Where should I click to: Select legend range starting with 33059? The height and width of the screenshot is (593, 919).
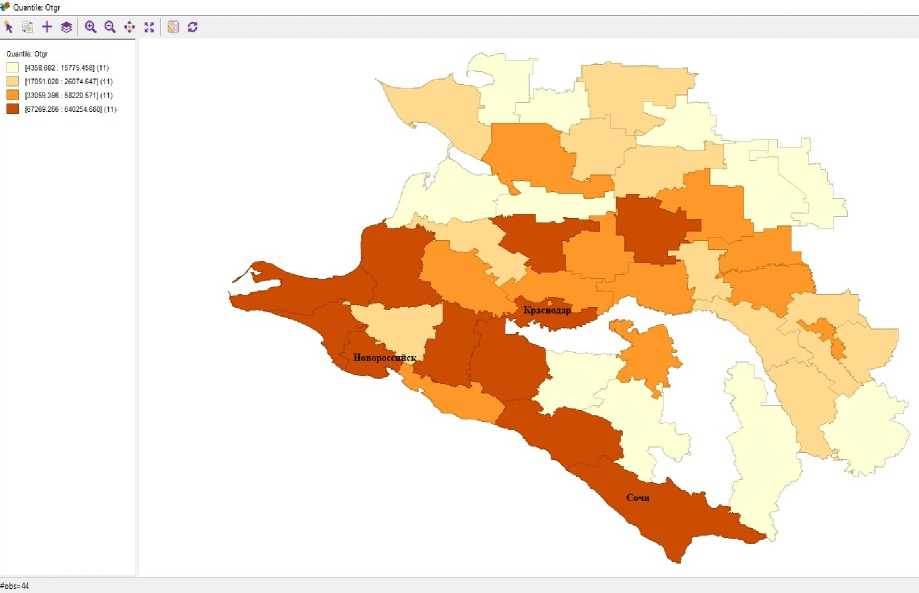[x=69, y=95]
